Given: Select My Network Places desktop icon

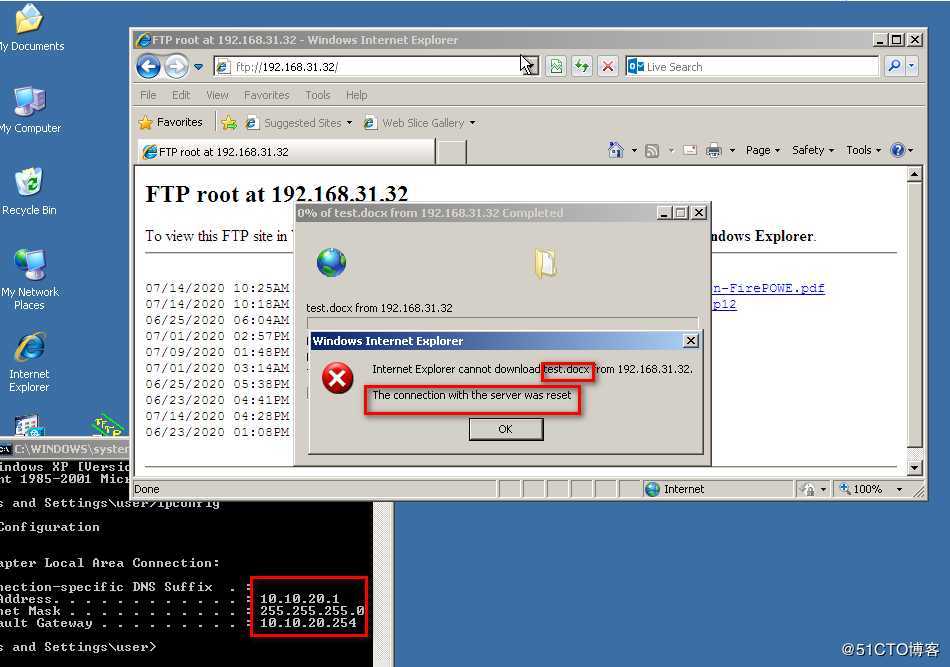Looking at the screenshot, I should [x=29, y=279].
